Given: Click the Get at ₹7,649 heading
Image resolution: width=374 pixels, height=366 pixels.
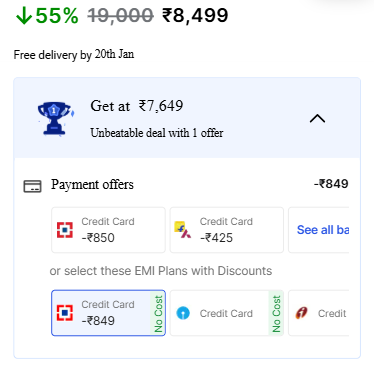Looking at the screenshot, I should coord(137,106).
